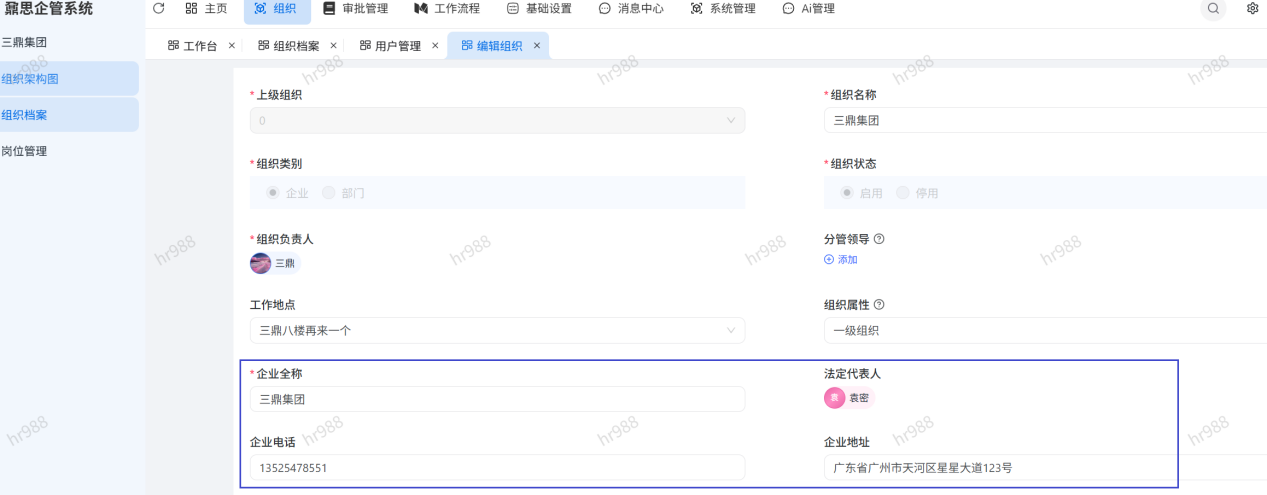Close the 编辑组织 tab
Screen dimensions: 1267x495
tap(537, 46)
